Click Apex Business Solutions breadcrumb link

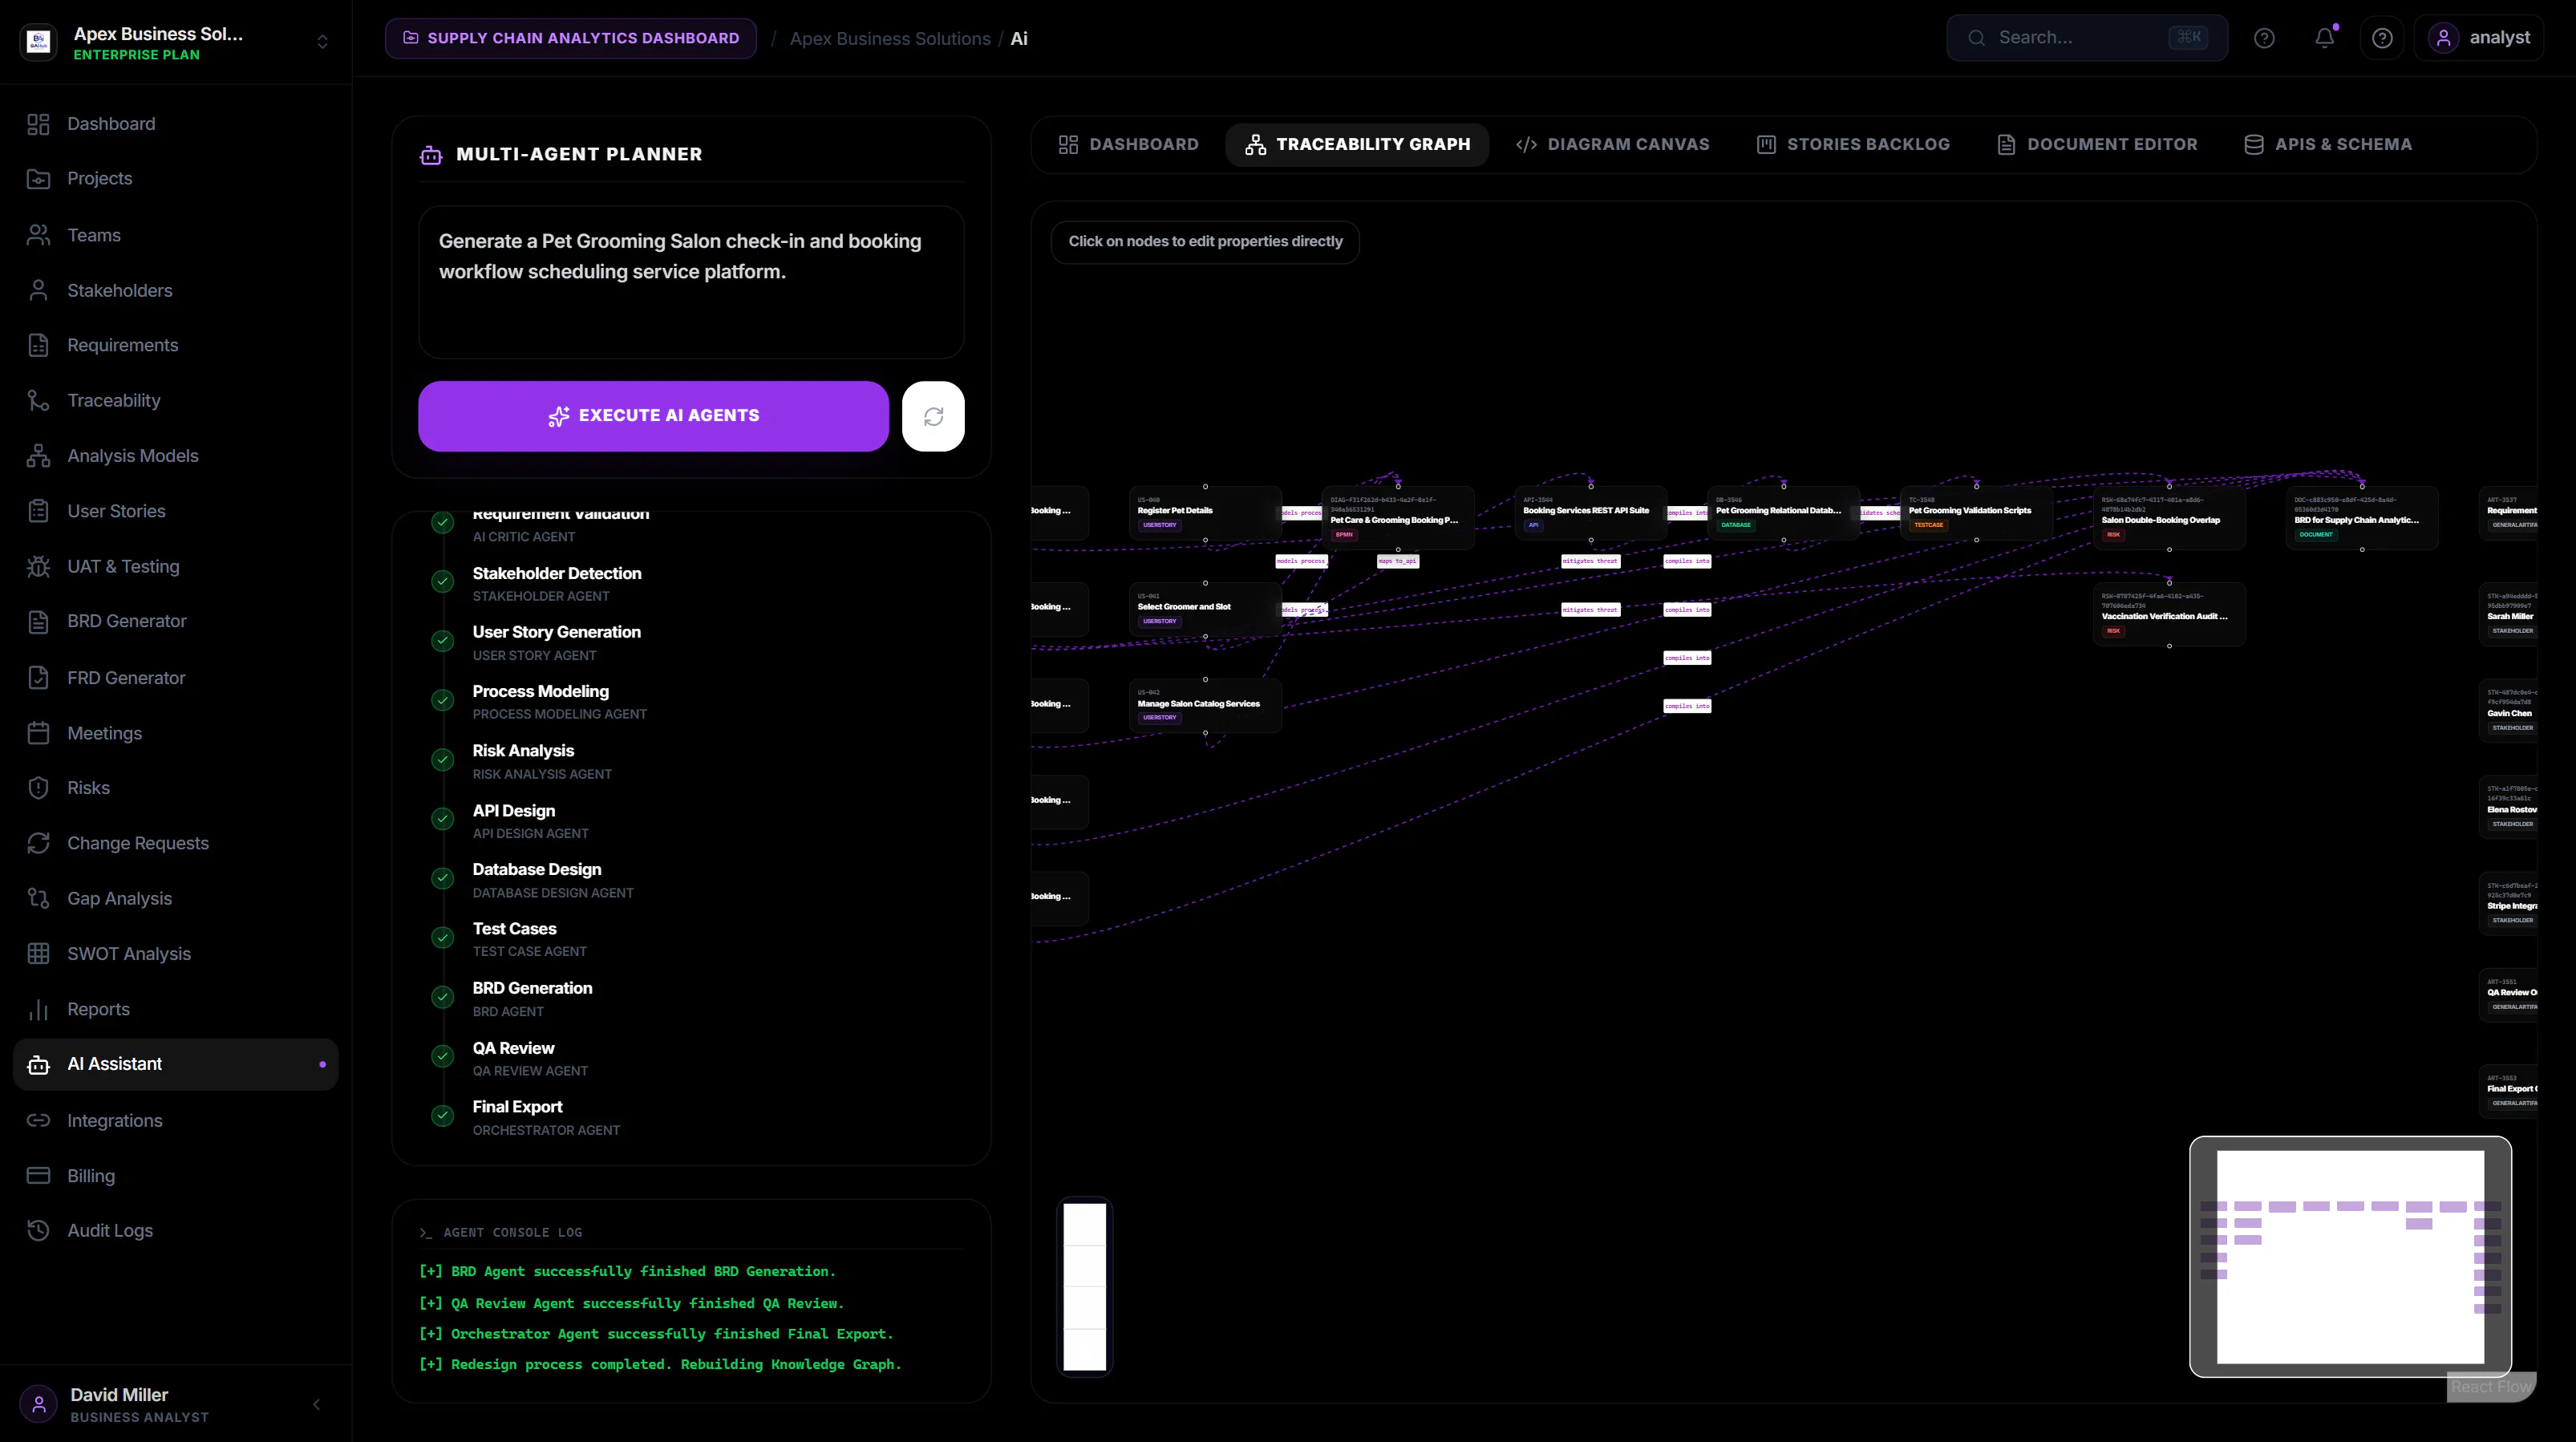[890, 39]
